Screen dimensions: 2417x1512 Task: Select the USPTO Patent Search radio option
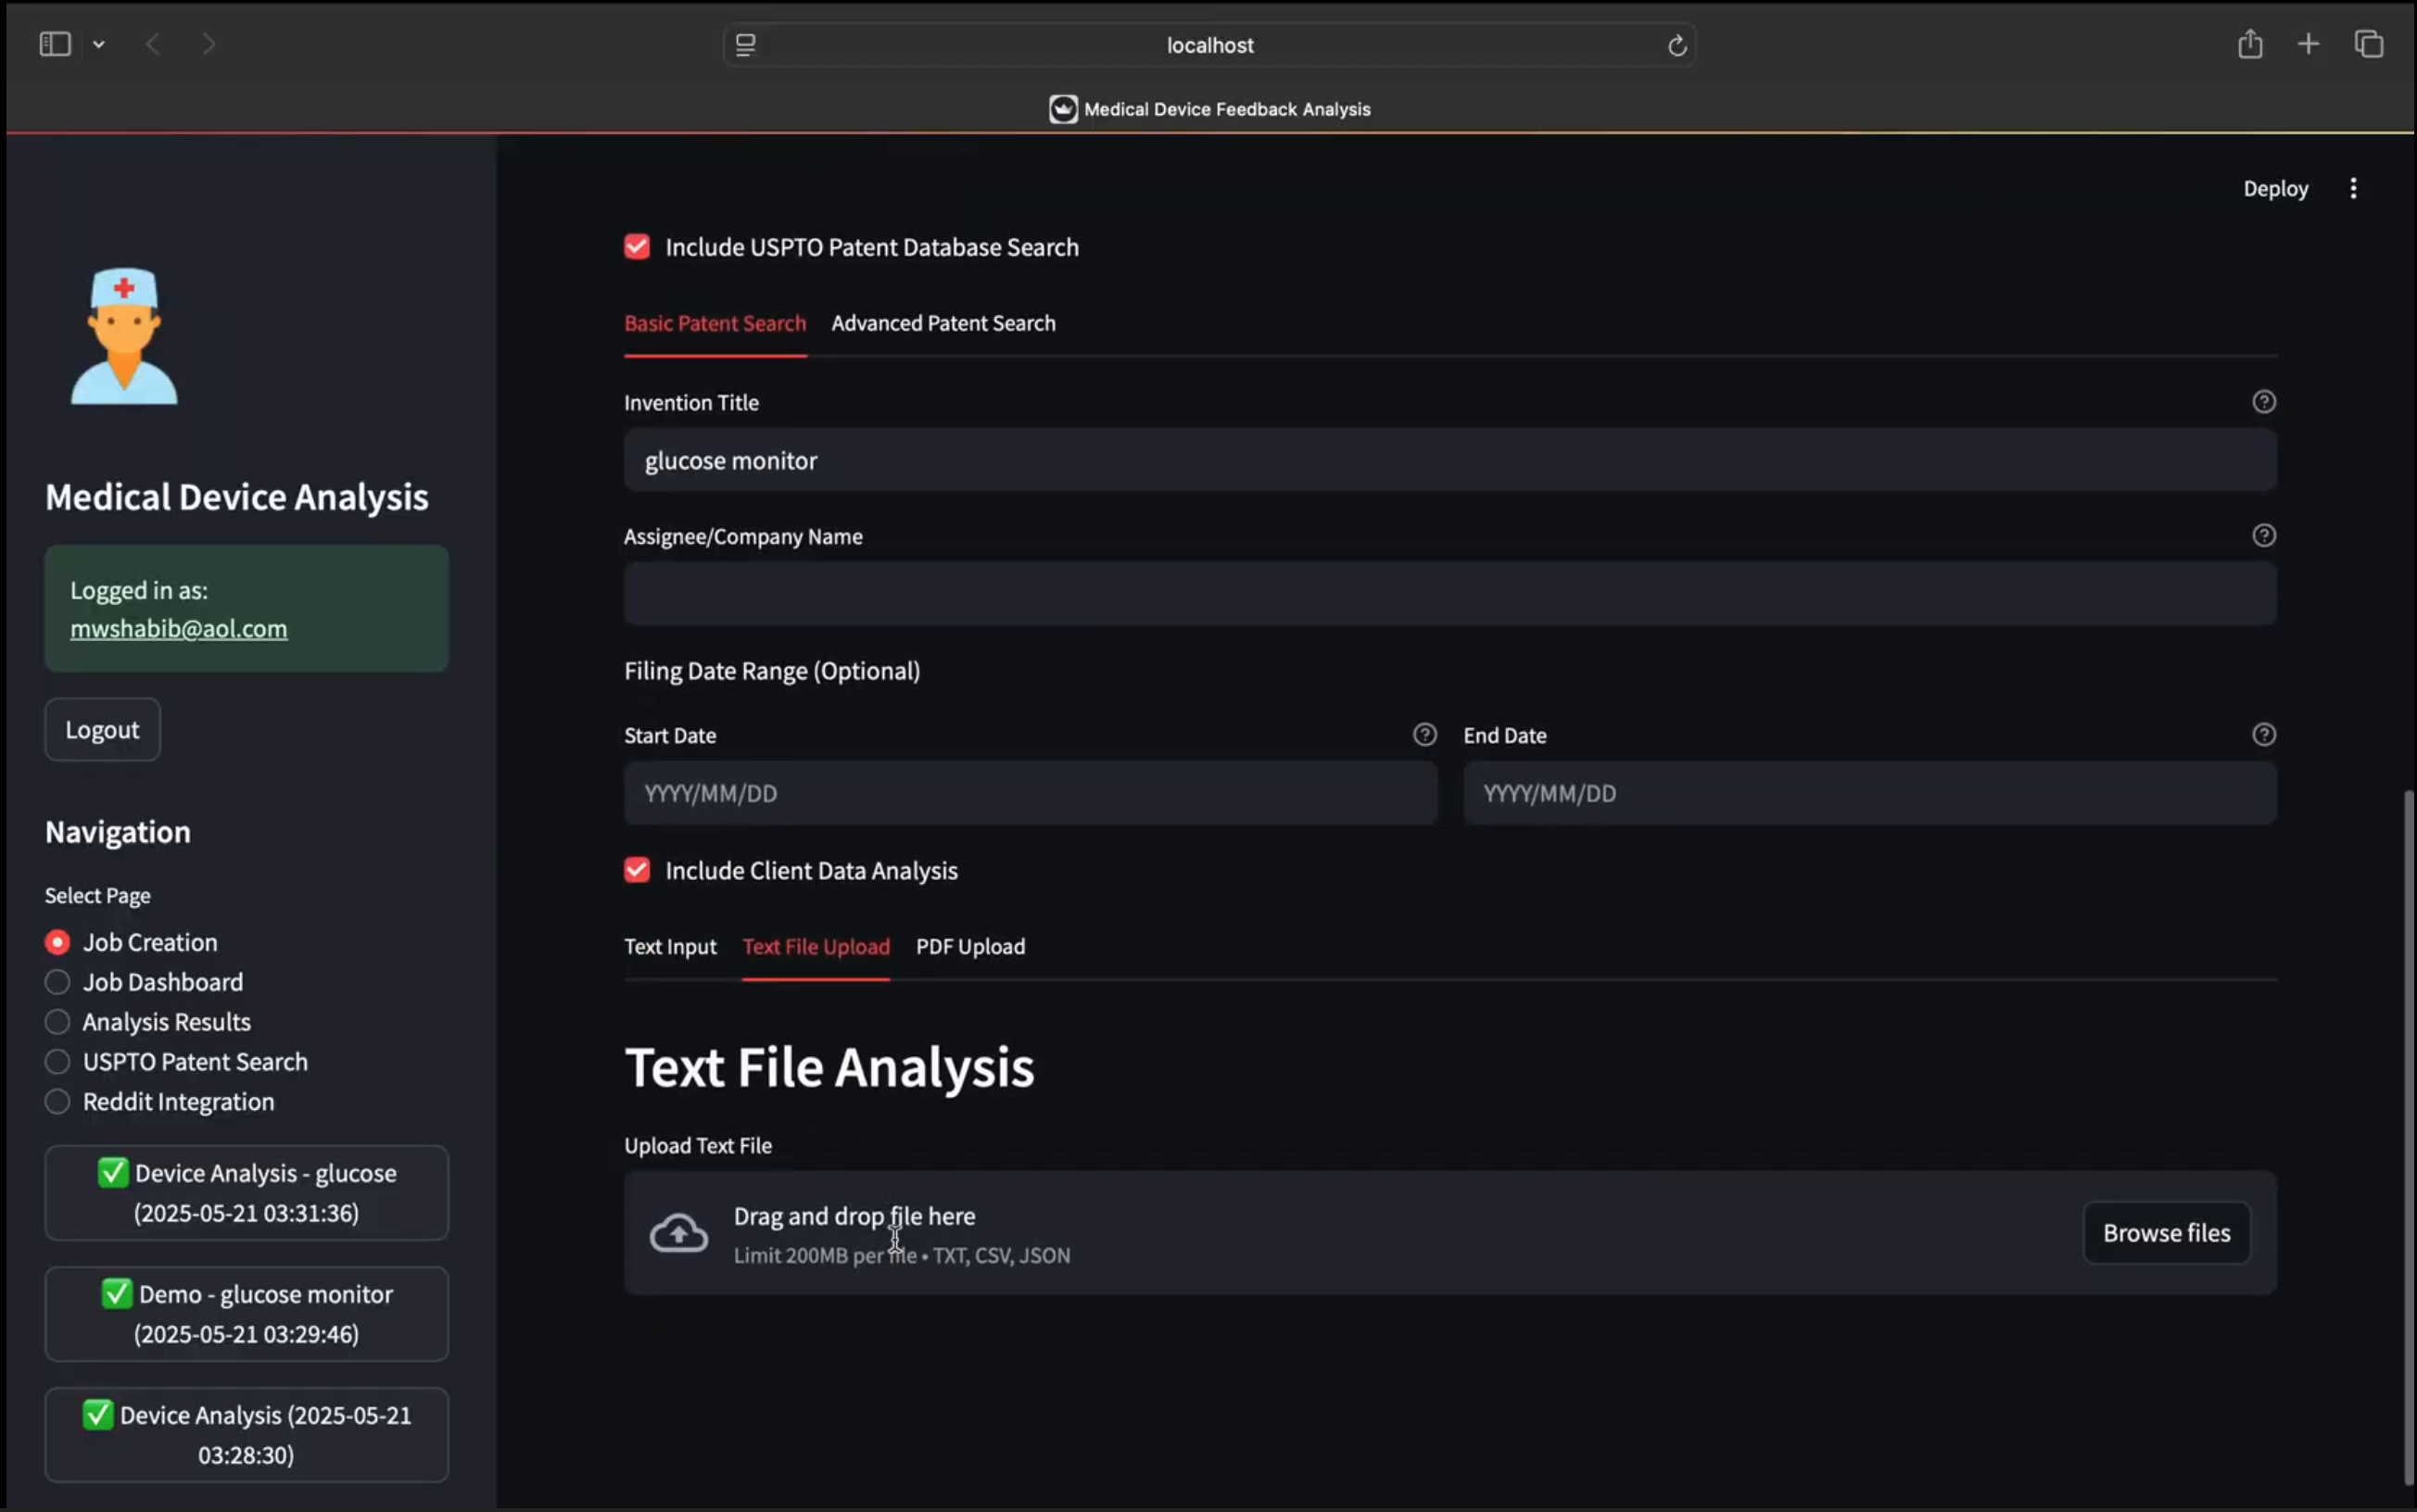pos(176,1062)
